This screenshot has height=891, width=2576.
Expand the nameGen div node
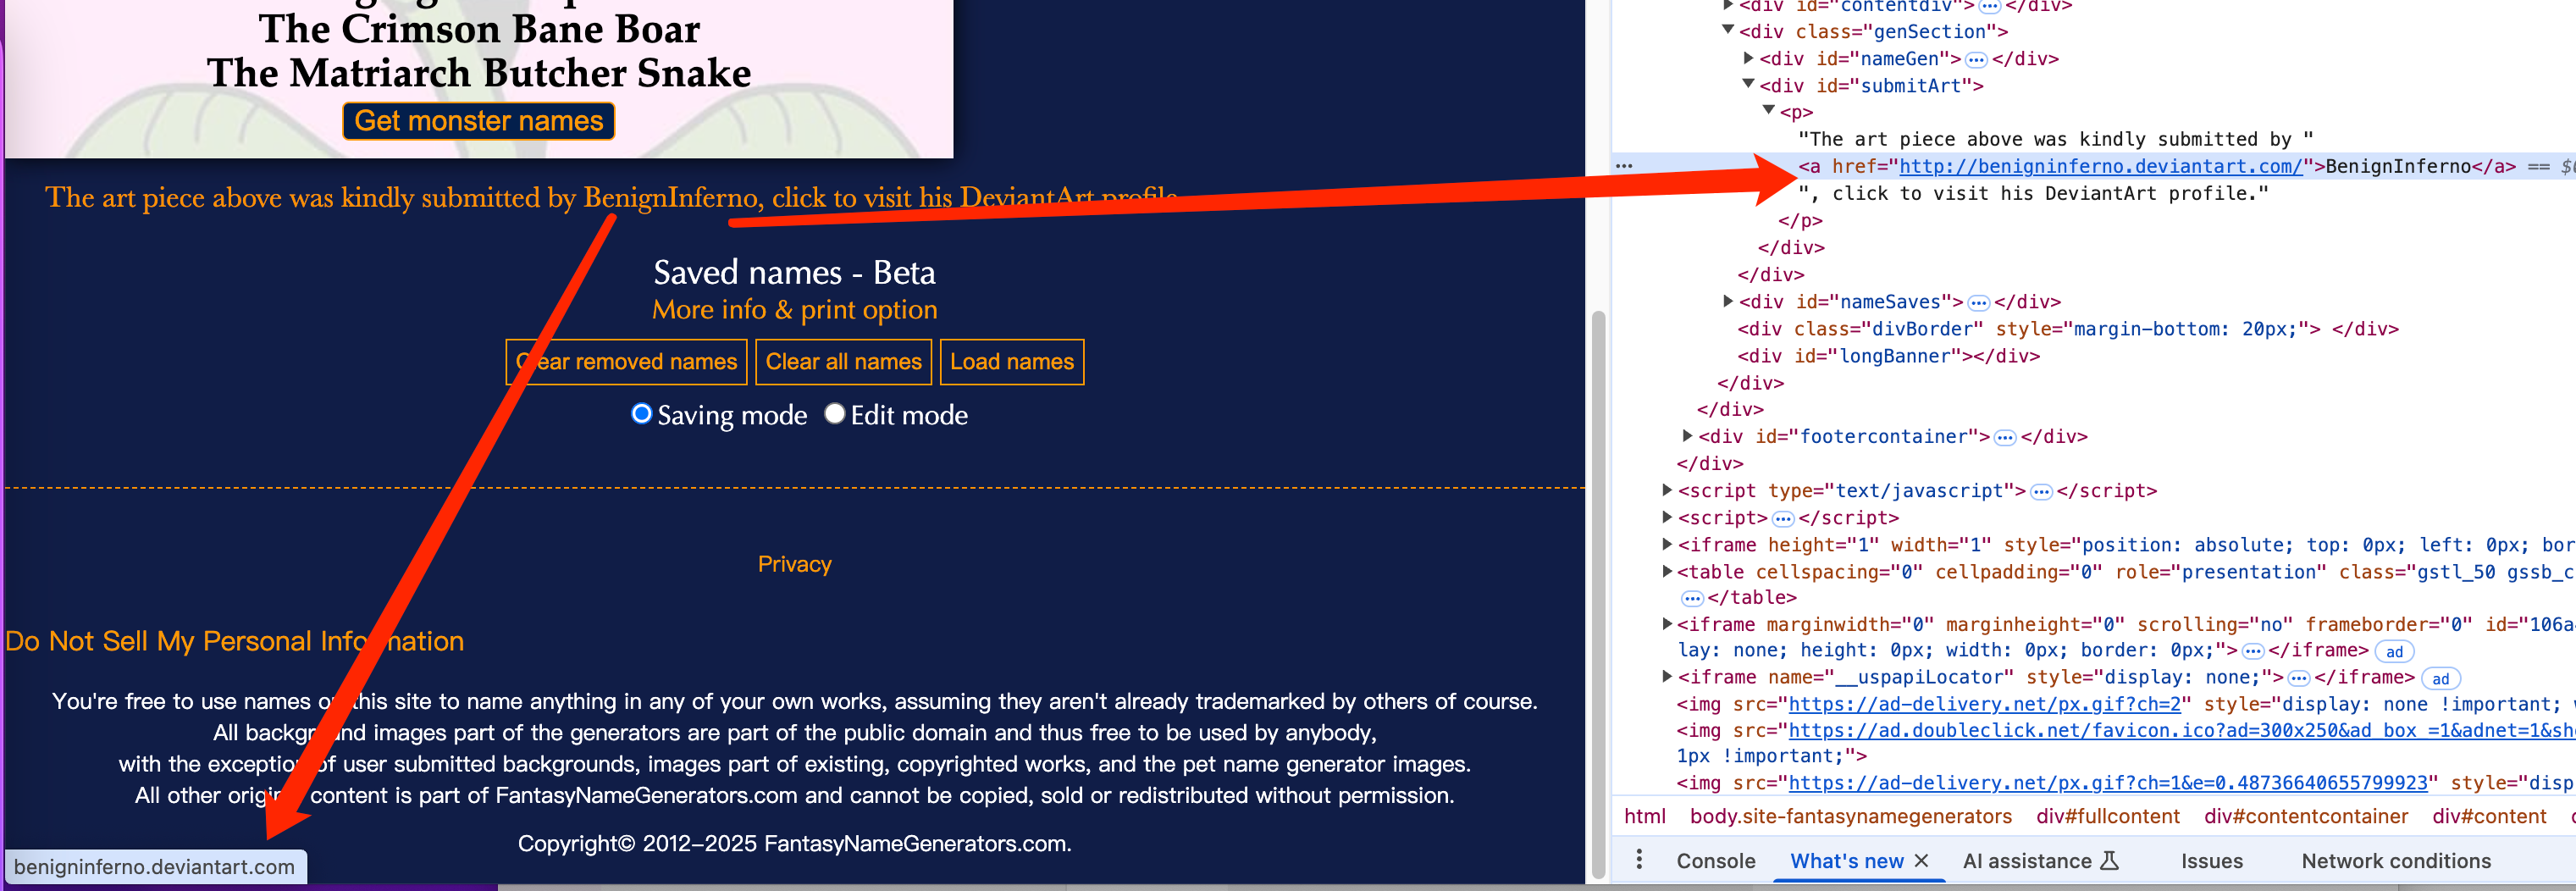coord(1748,58)
